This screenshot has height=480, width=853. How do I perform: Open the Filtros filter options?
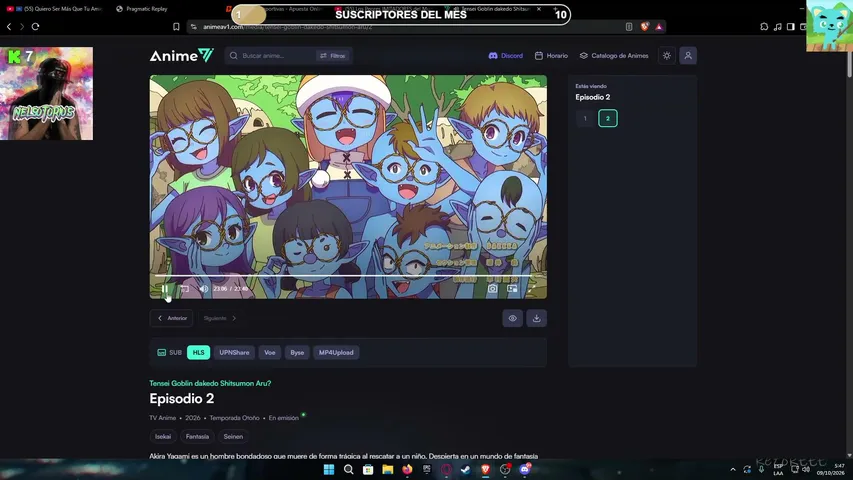332,56
